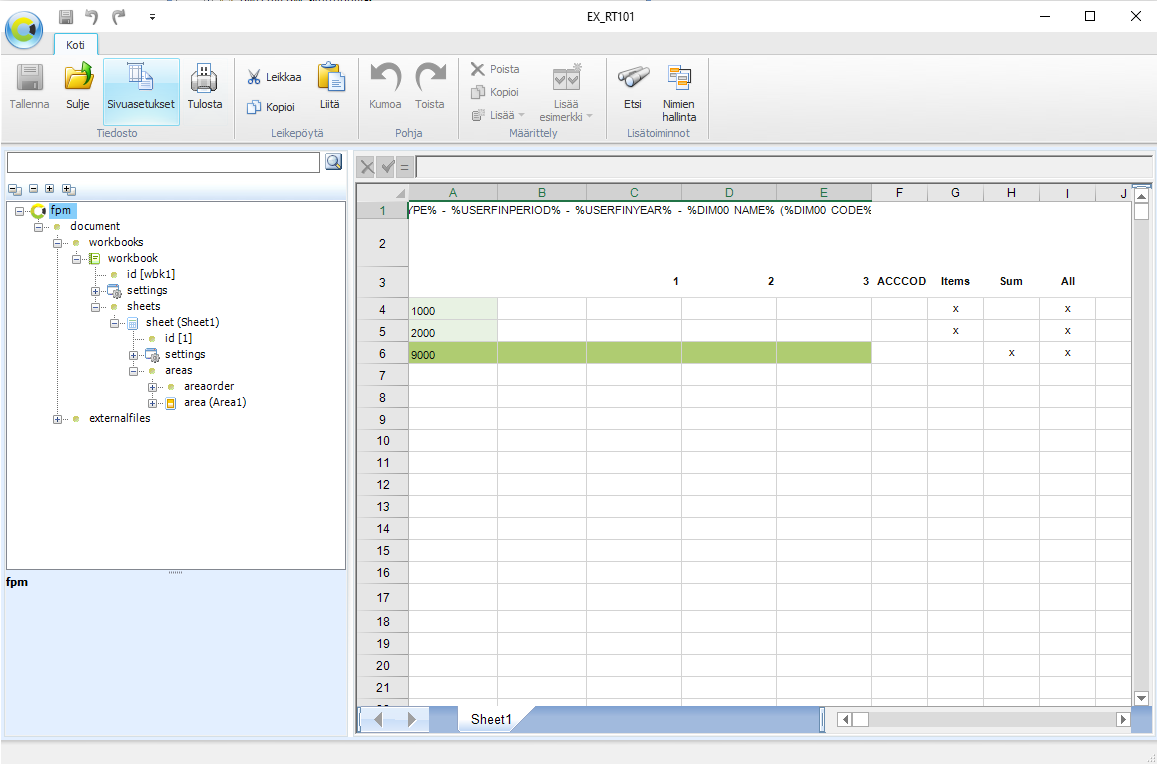Click the Leikkaa scissors icon
Image resolution: width=1157 pixels, height=764 pixels.
click(254, 78)
